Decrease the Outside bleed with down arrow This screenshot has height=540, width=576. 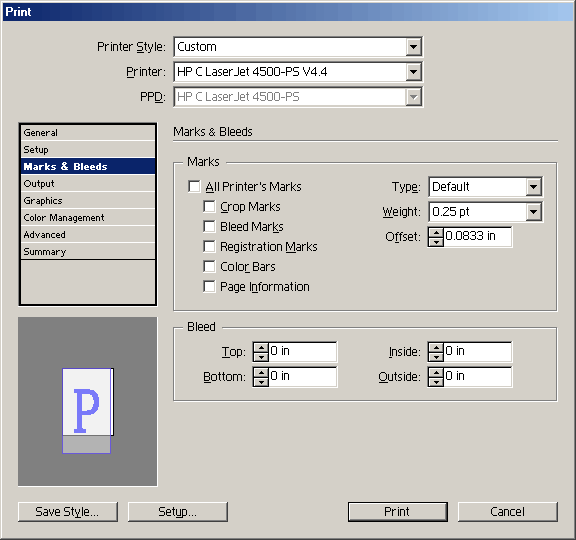436,382
